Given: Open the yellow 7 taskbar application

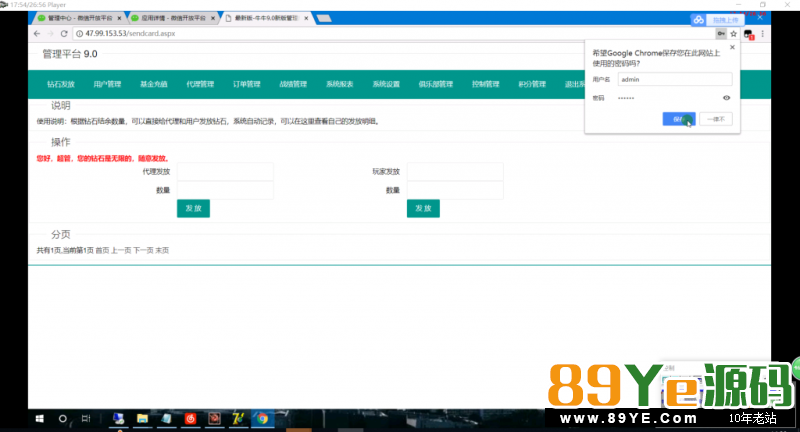Looking at the screenshot, I should point(238,419).
